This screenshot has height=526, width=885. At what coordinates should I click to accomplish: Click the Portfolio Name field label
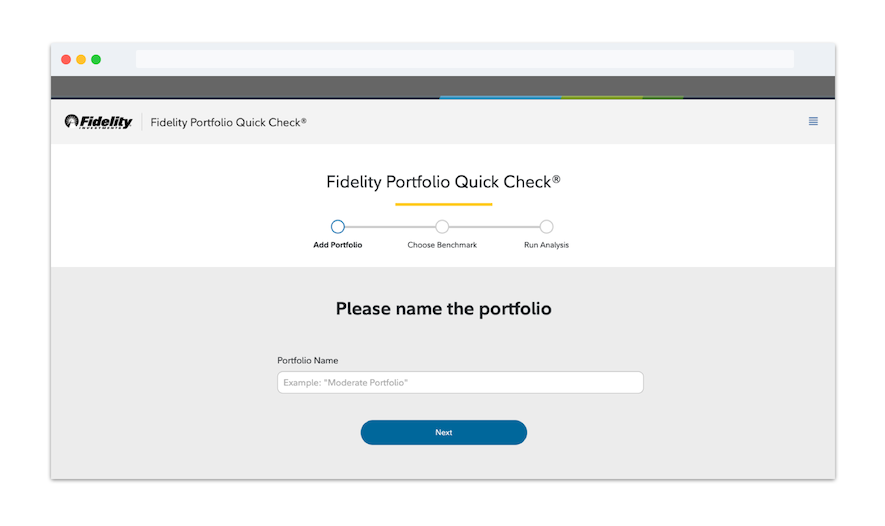[x=307, y=360]
